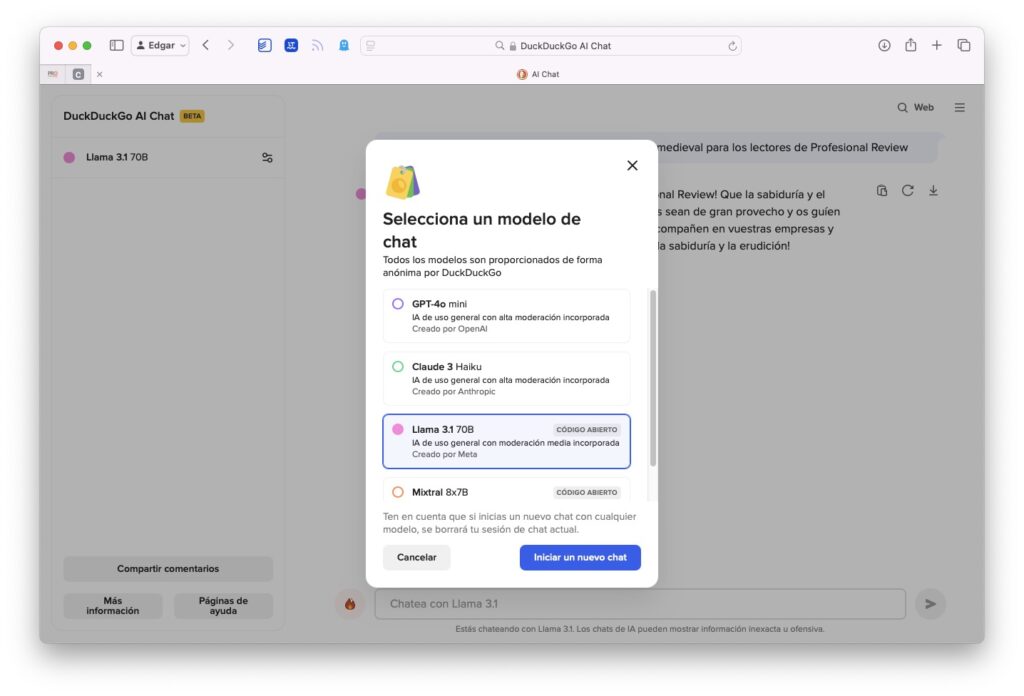Screen dimensions: 1024x696
Task: Click Creado por Anthropic text
Action: click(x=453, y=392)
